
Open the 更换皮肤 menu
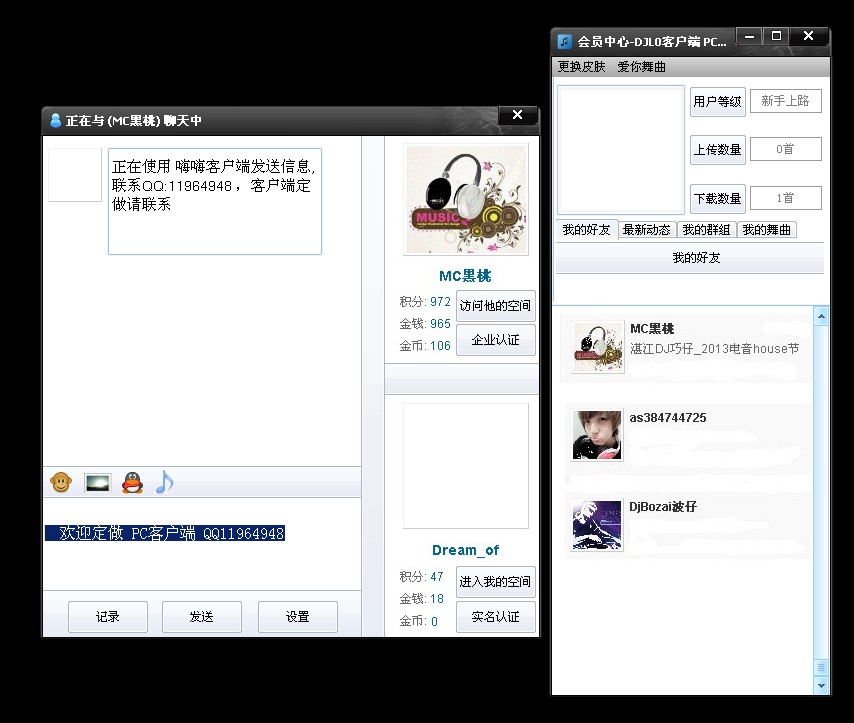pyautogui.click(x=581, y=66)
